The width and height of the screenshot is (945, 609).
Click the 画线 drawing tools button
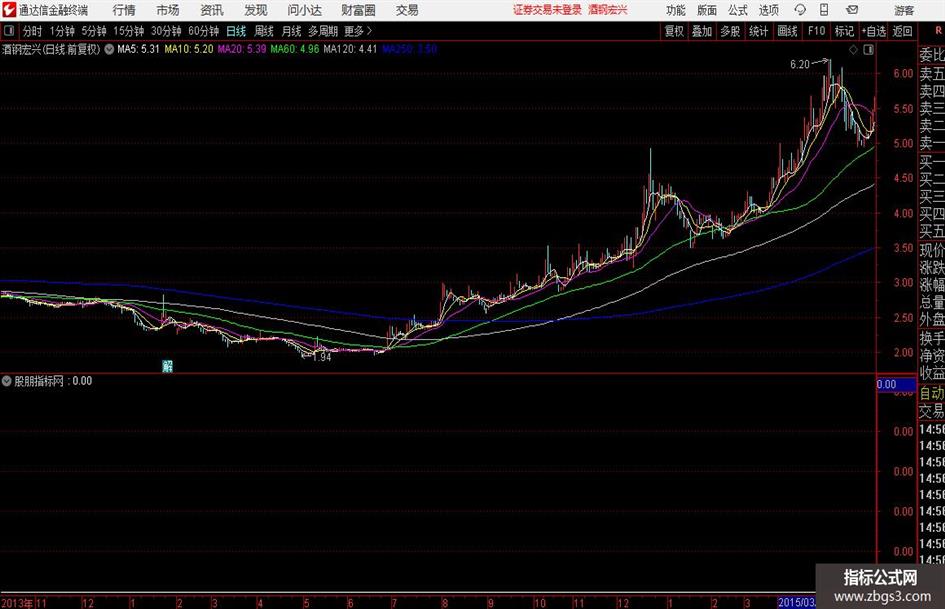(x=788, y=31)
